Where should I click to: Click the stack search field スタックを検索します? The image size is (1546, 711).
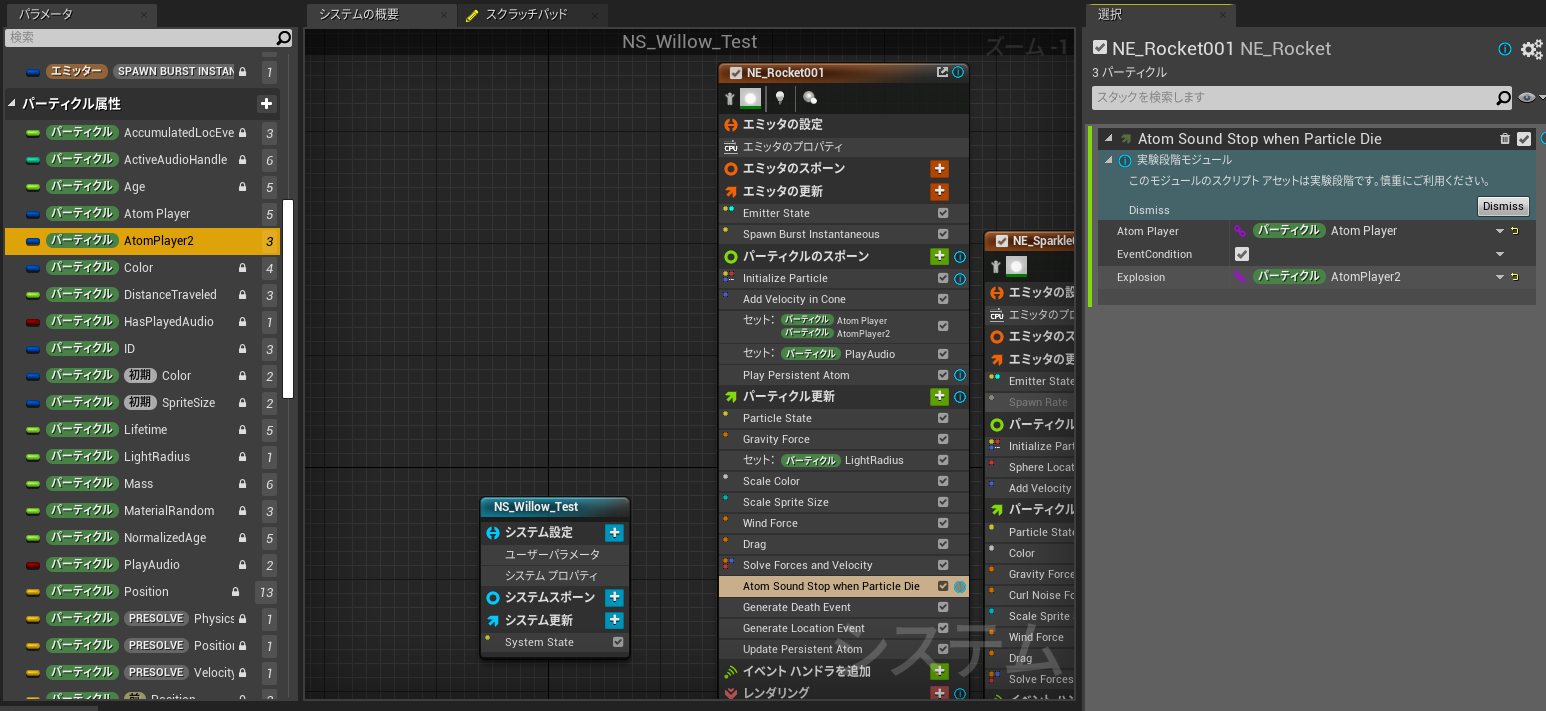pos(1292,98)
